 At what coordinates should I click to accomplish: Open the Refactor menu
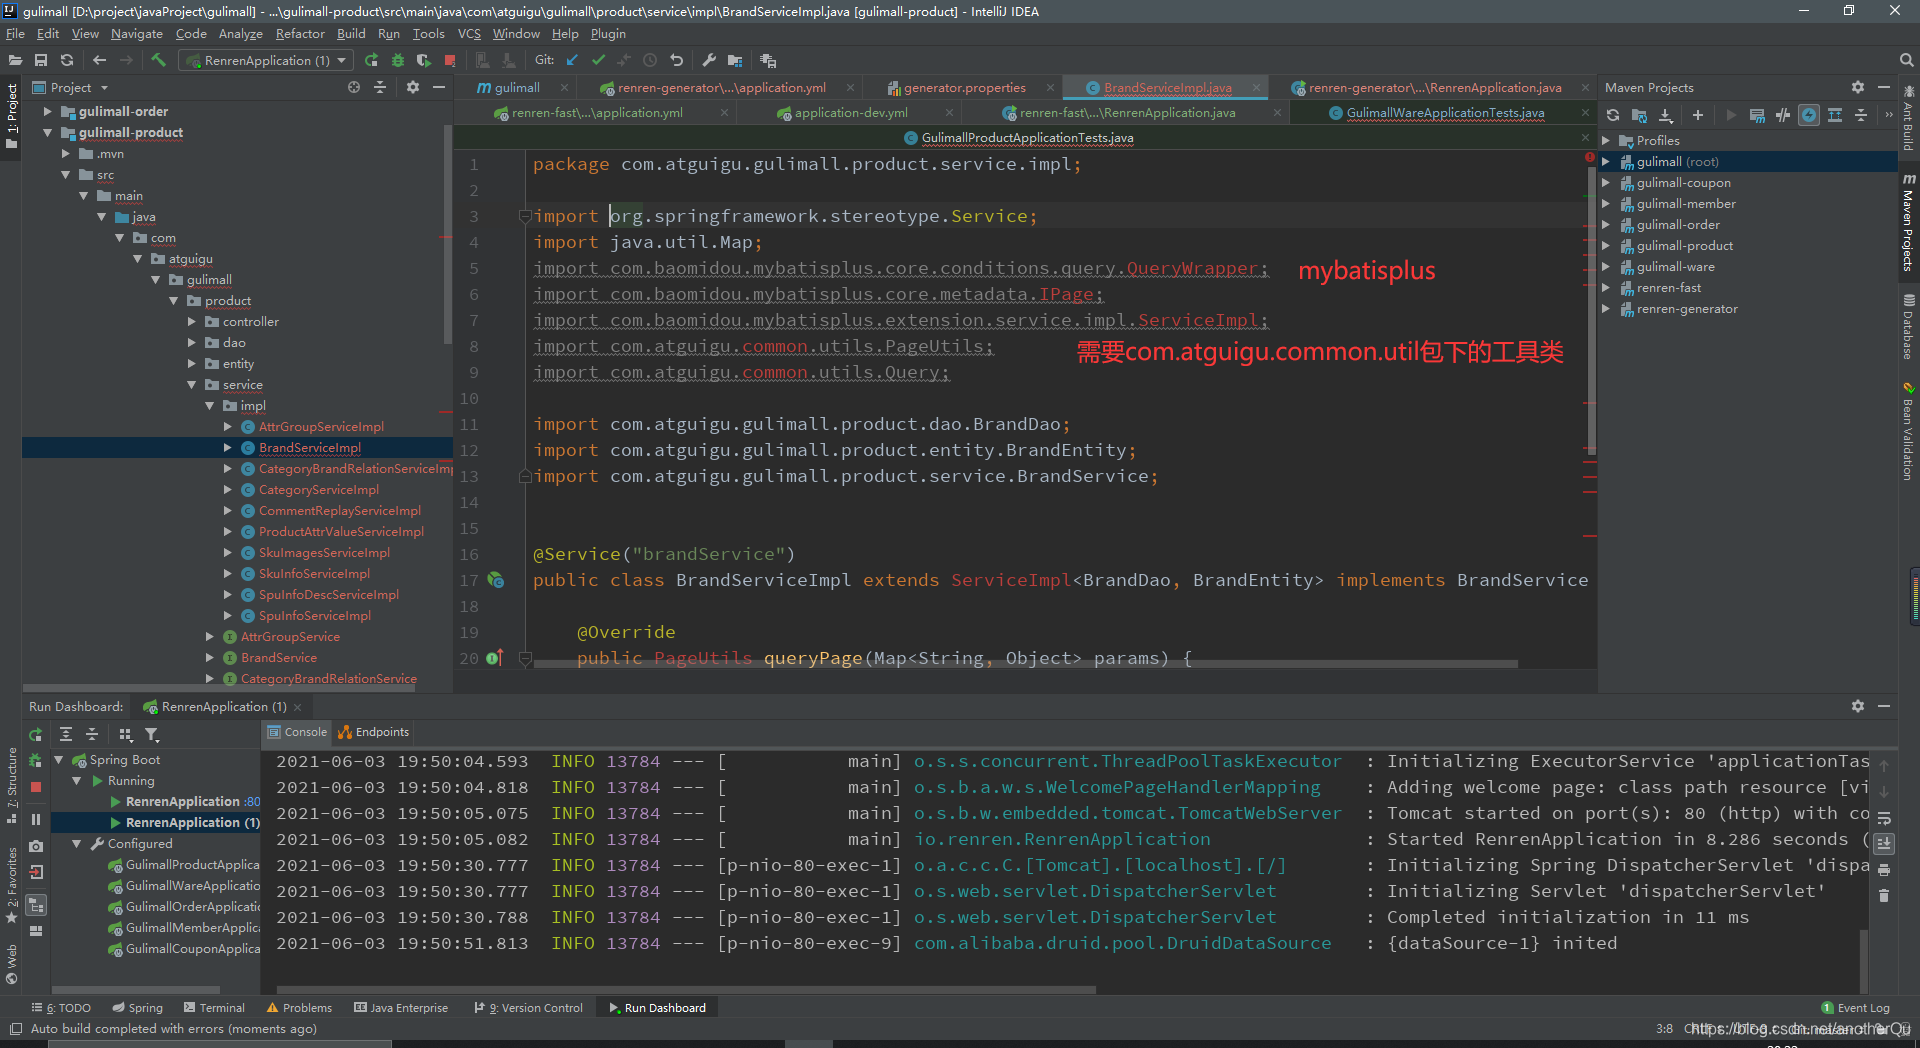coord(300,33)
